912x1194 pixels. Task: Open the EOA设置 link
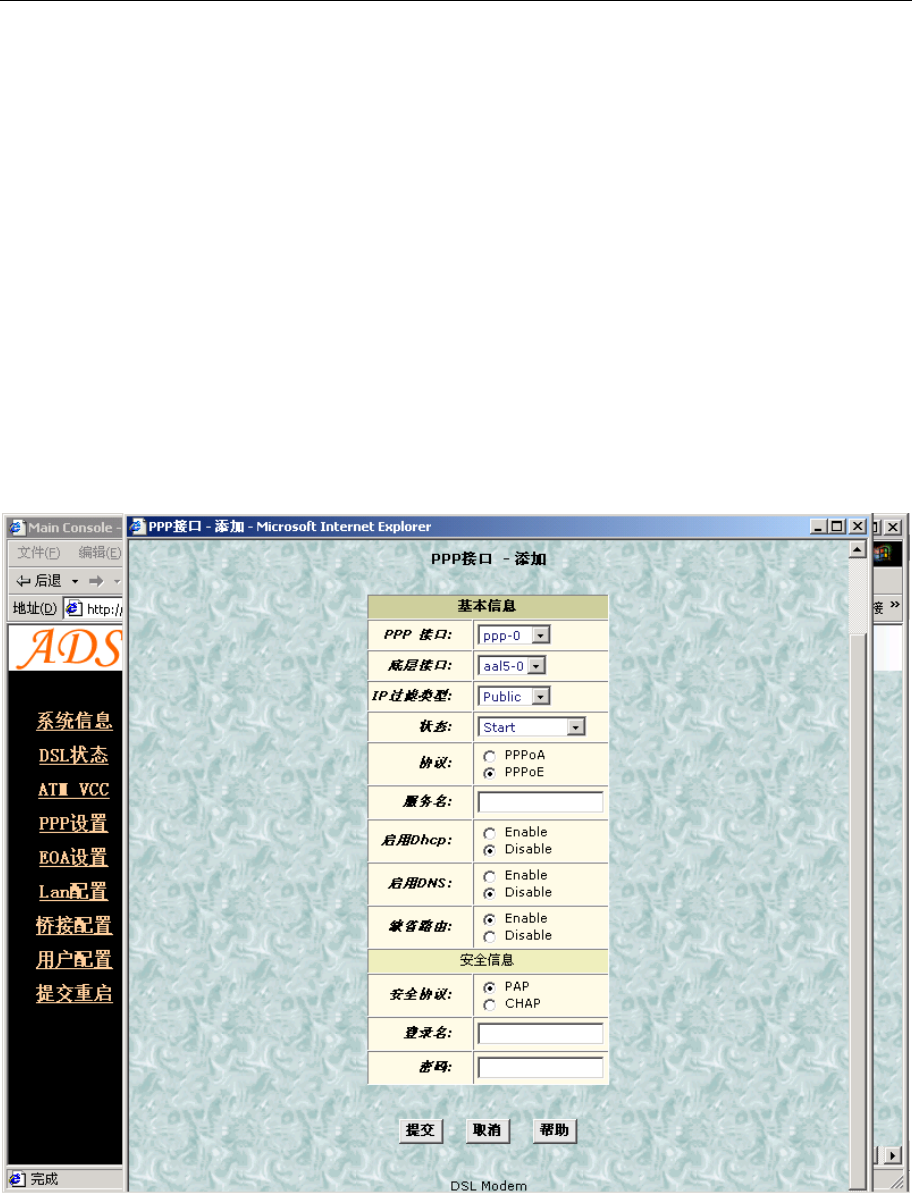point(73,857)
